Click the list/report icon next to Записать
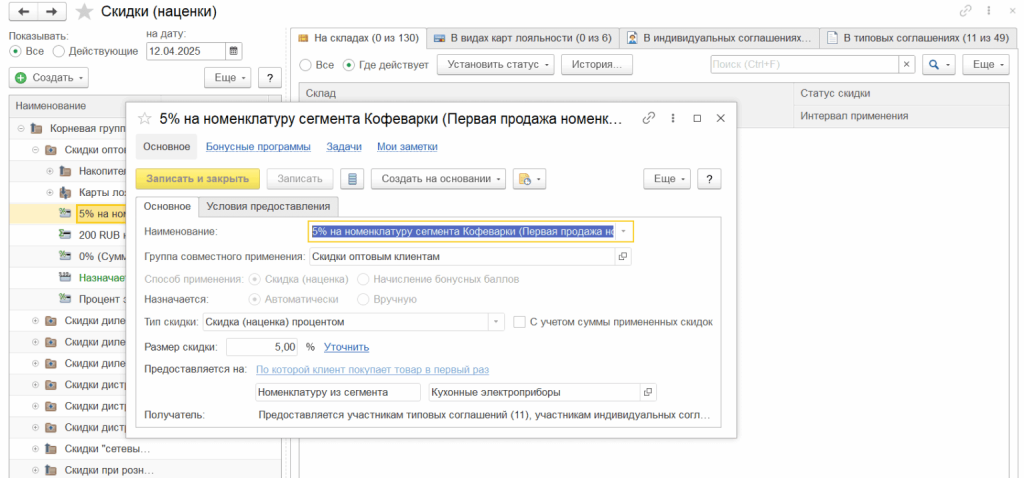 tap(353, 179)
